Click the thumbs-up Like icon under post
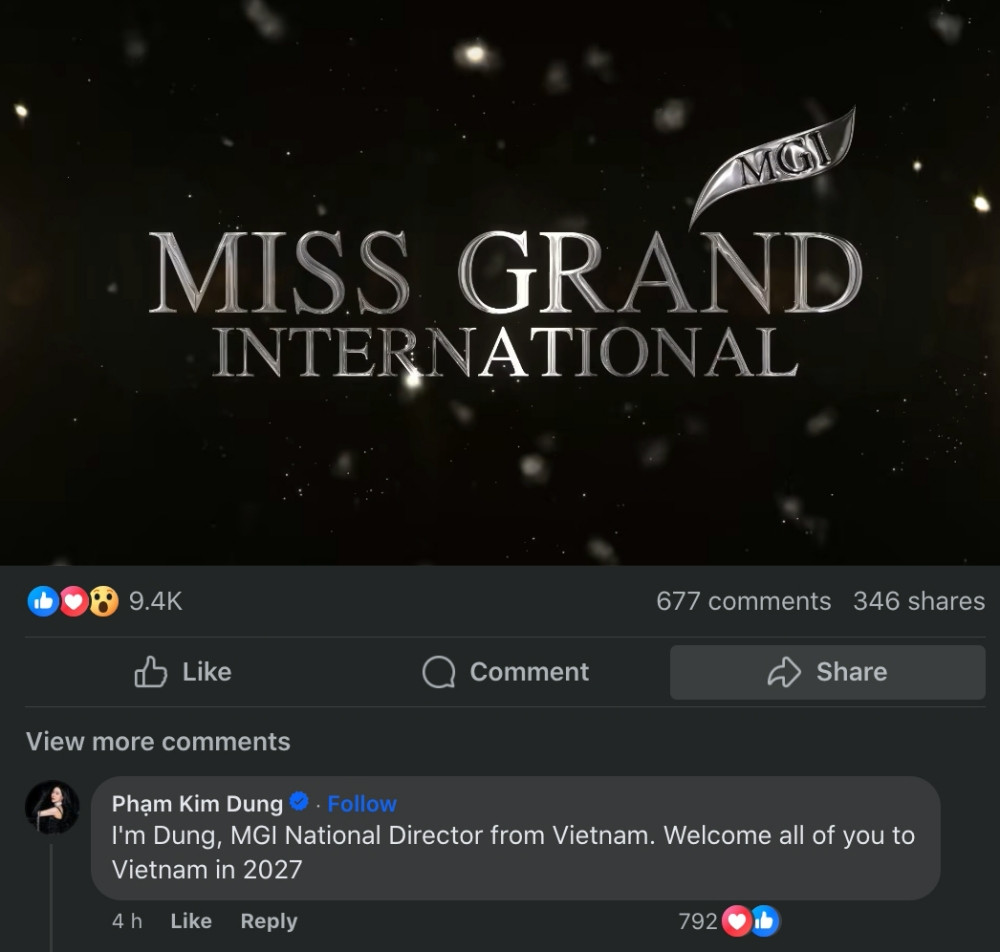1000x952 pixels. point(151,671)
